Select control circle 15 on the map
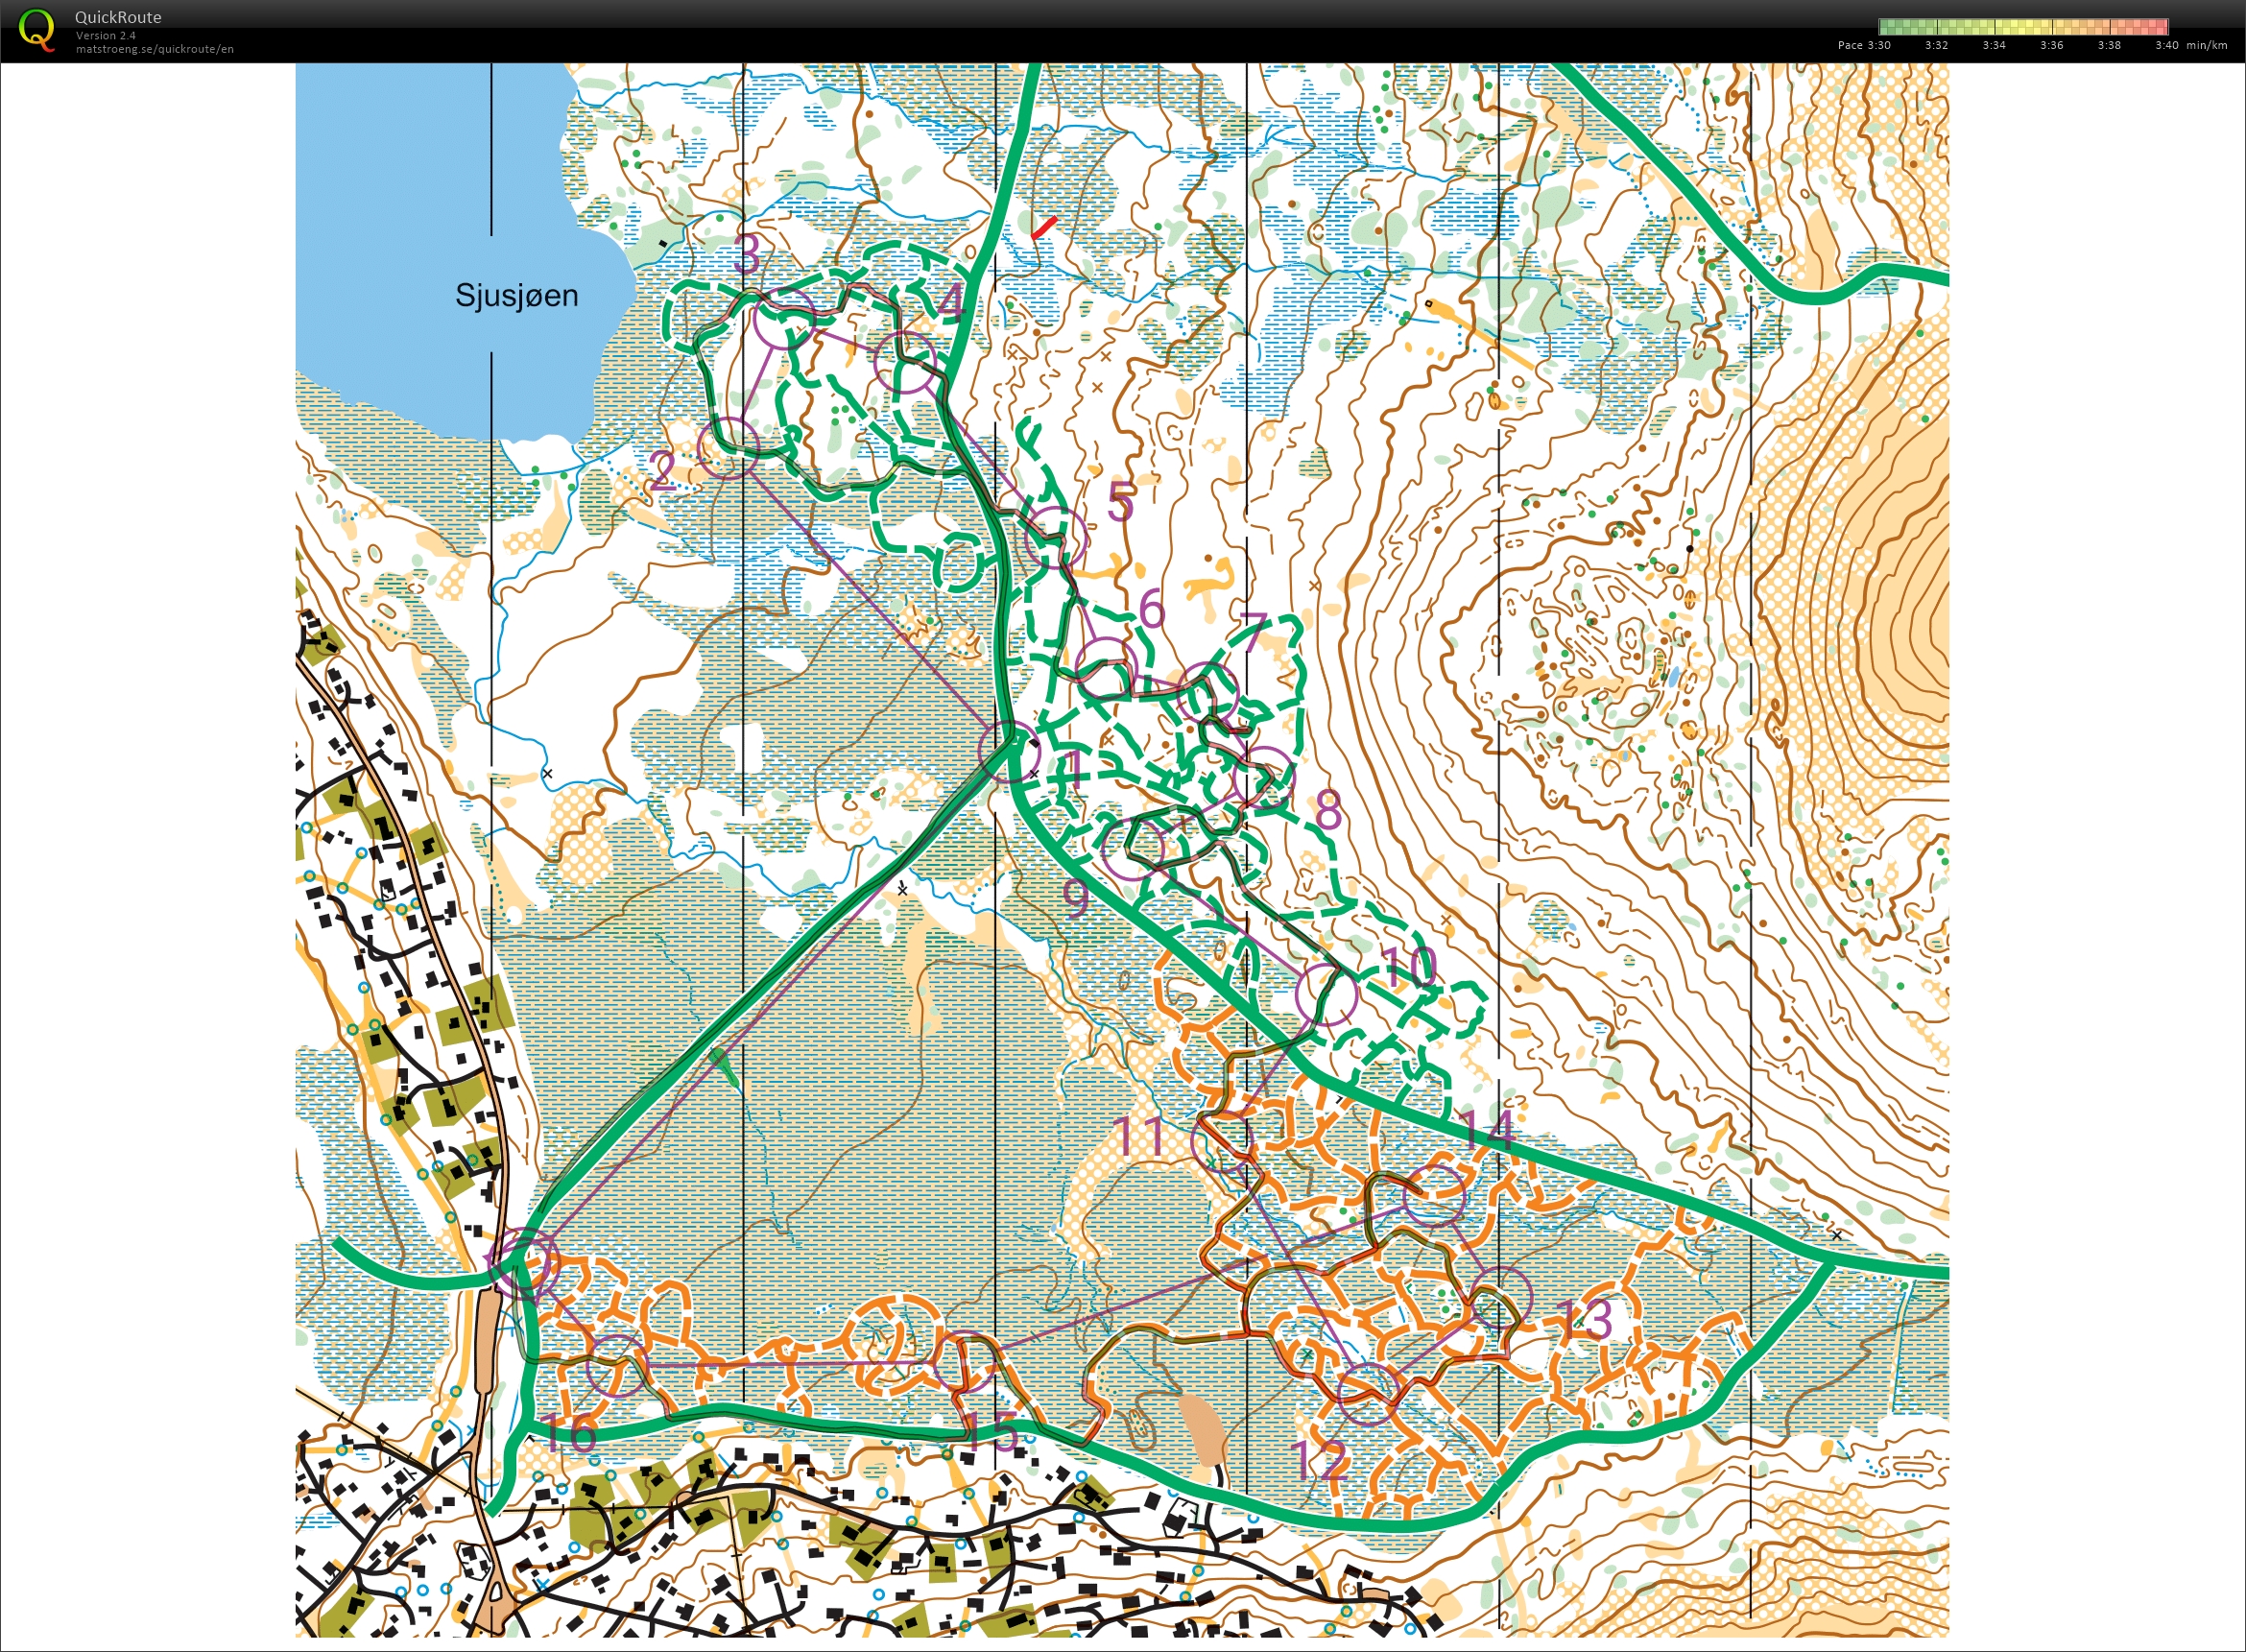 pos(965,1362)
